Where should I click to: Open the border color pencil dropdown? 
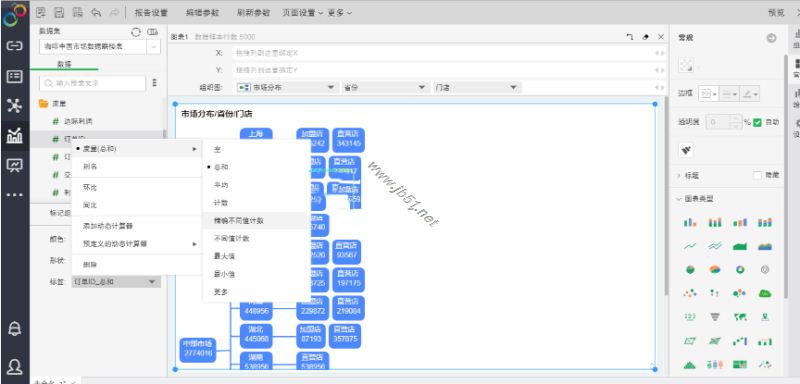(x=749, y=94)
